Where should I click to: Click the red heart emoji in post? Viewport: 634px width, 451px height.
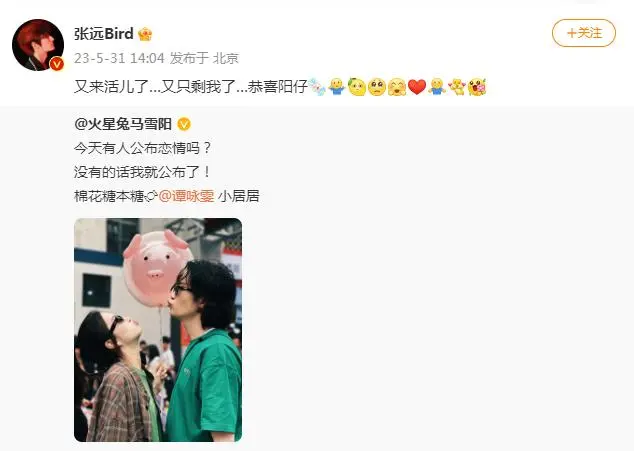pos(417,87)
